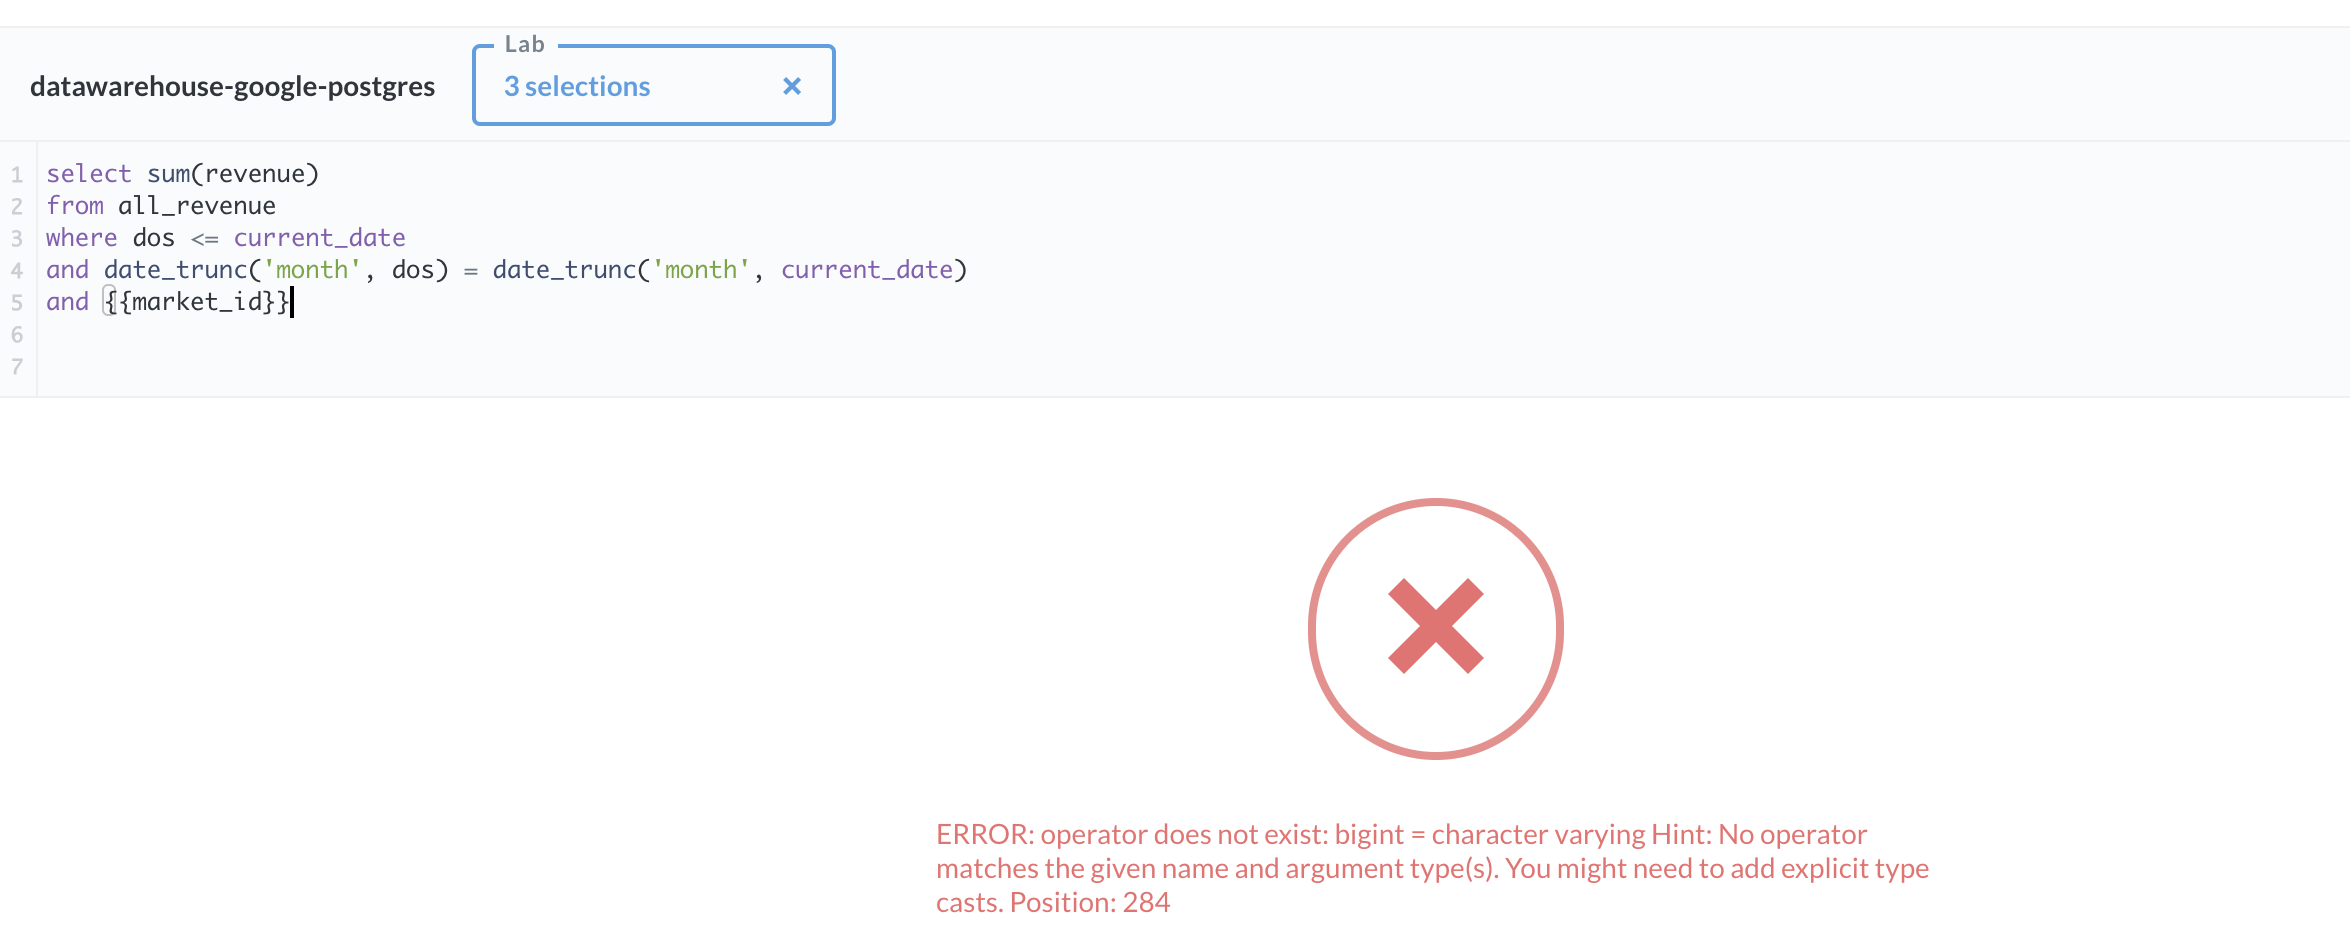Click line number 5 in the editor
Viewport: 2350px width, 942px height.
coord(16,301)
